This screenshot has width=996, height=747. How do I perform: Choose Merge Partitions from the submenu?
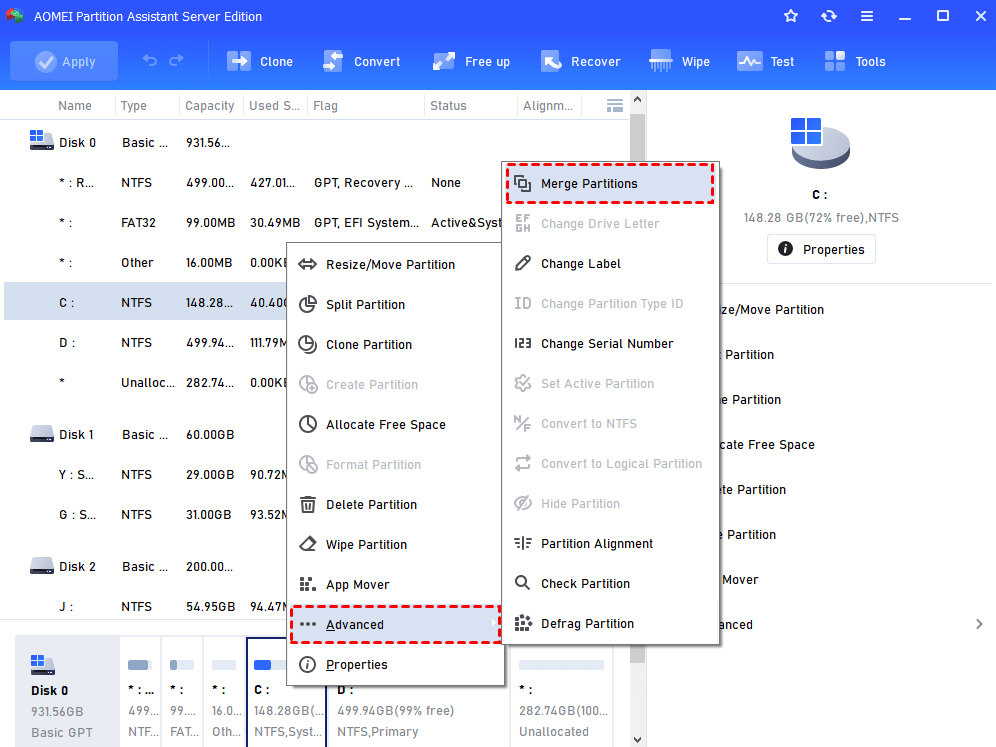point(610,184)
